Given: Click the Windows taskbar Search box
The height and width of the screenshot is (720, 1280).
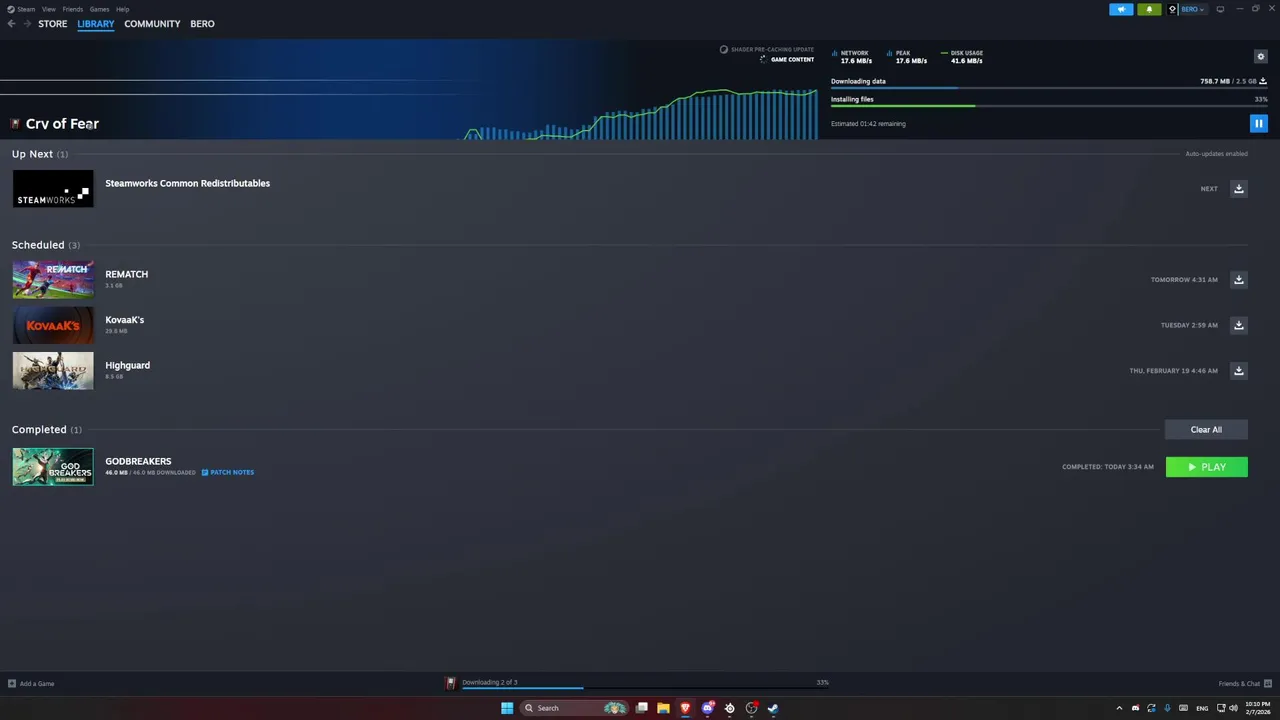Looking at the screenshot, I should pos(573,708).
